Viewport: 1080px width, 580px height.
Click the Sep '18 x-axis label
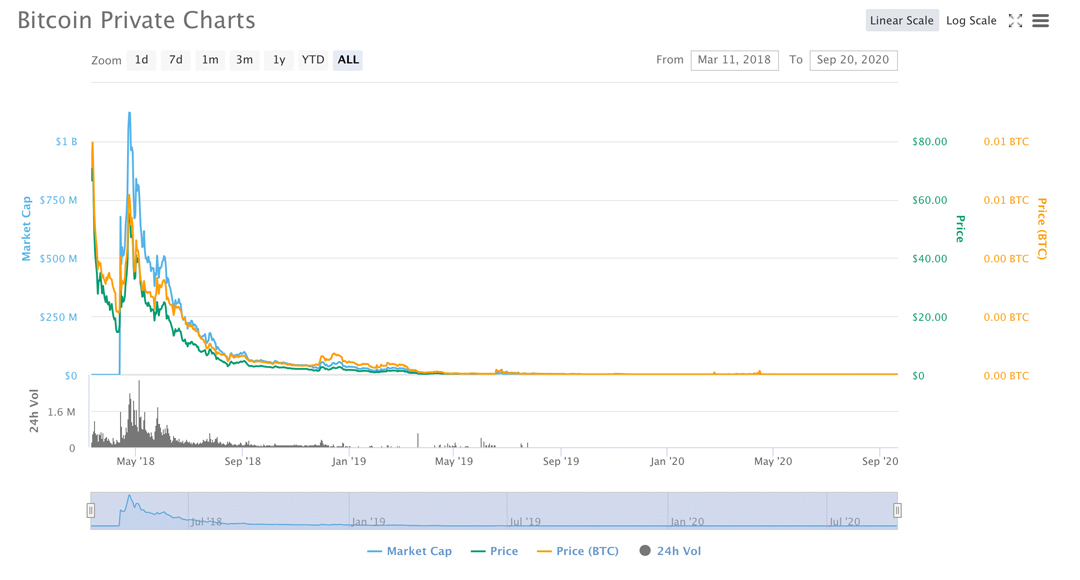tap(242, 462)
